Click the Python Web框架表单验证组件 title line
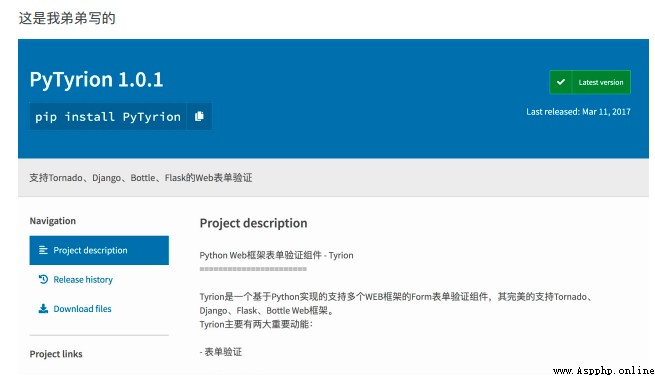The width and height of the screenshot is (655, 377). click(x=276, y=255)
